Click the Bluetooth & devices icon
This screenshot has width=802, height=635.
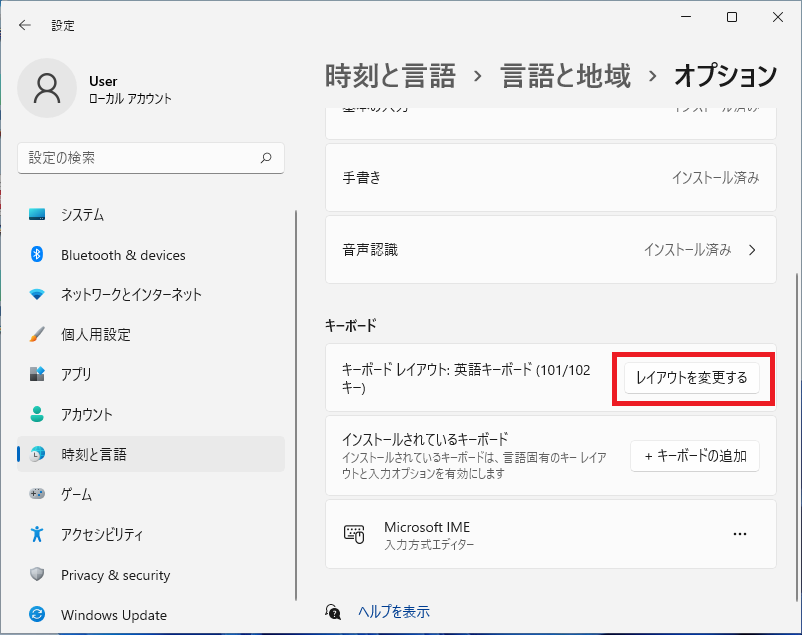(x=38, y=255)
